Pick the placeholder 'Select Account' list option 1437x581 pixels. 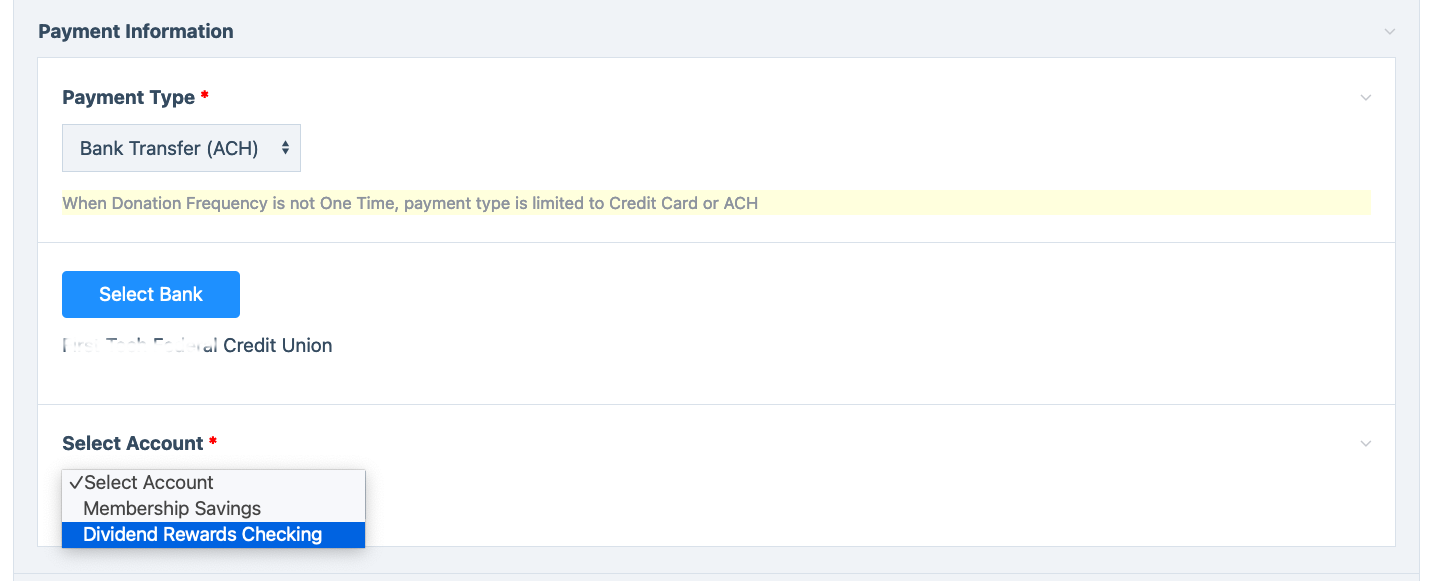pos(149,482)
